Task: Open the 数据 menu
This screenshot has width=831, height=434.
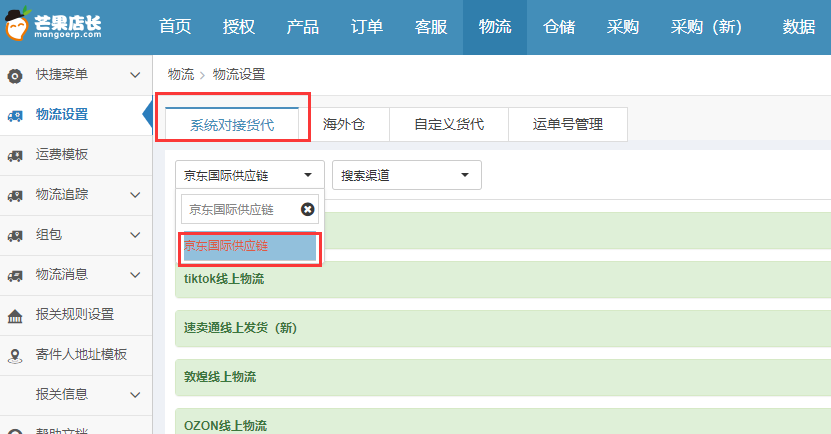Action: (799, 26)
